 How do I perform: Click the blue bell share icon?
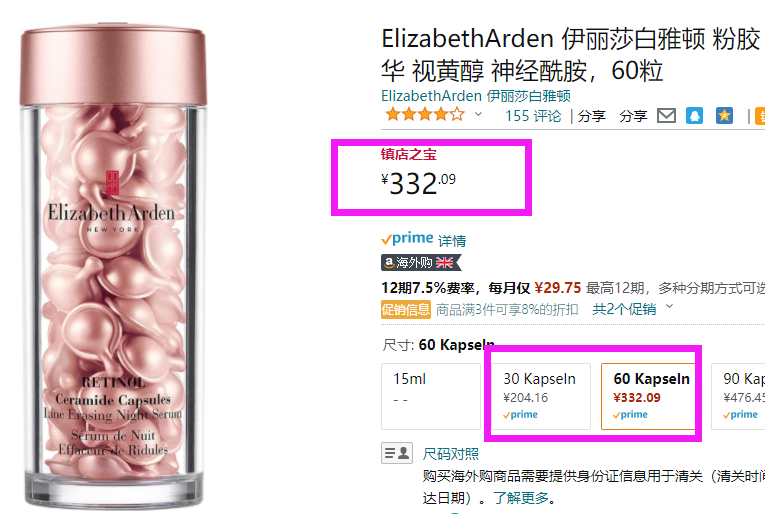[694, 116]
